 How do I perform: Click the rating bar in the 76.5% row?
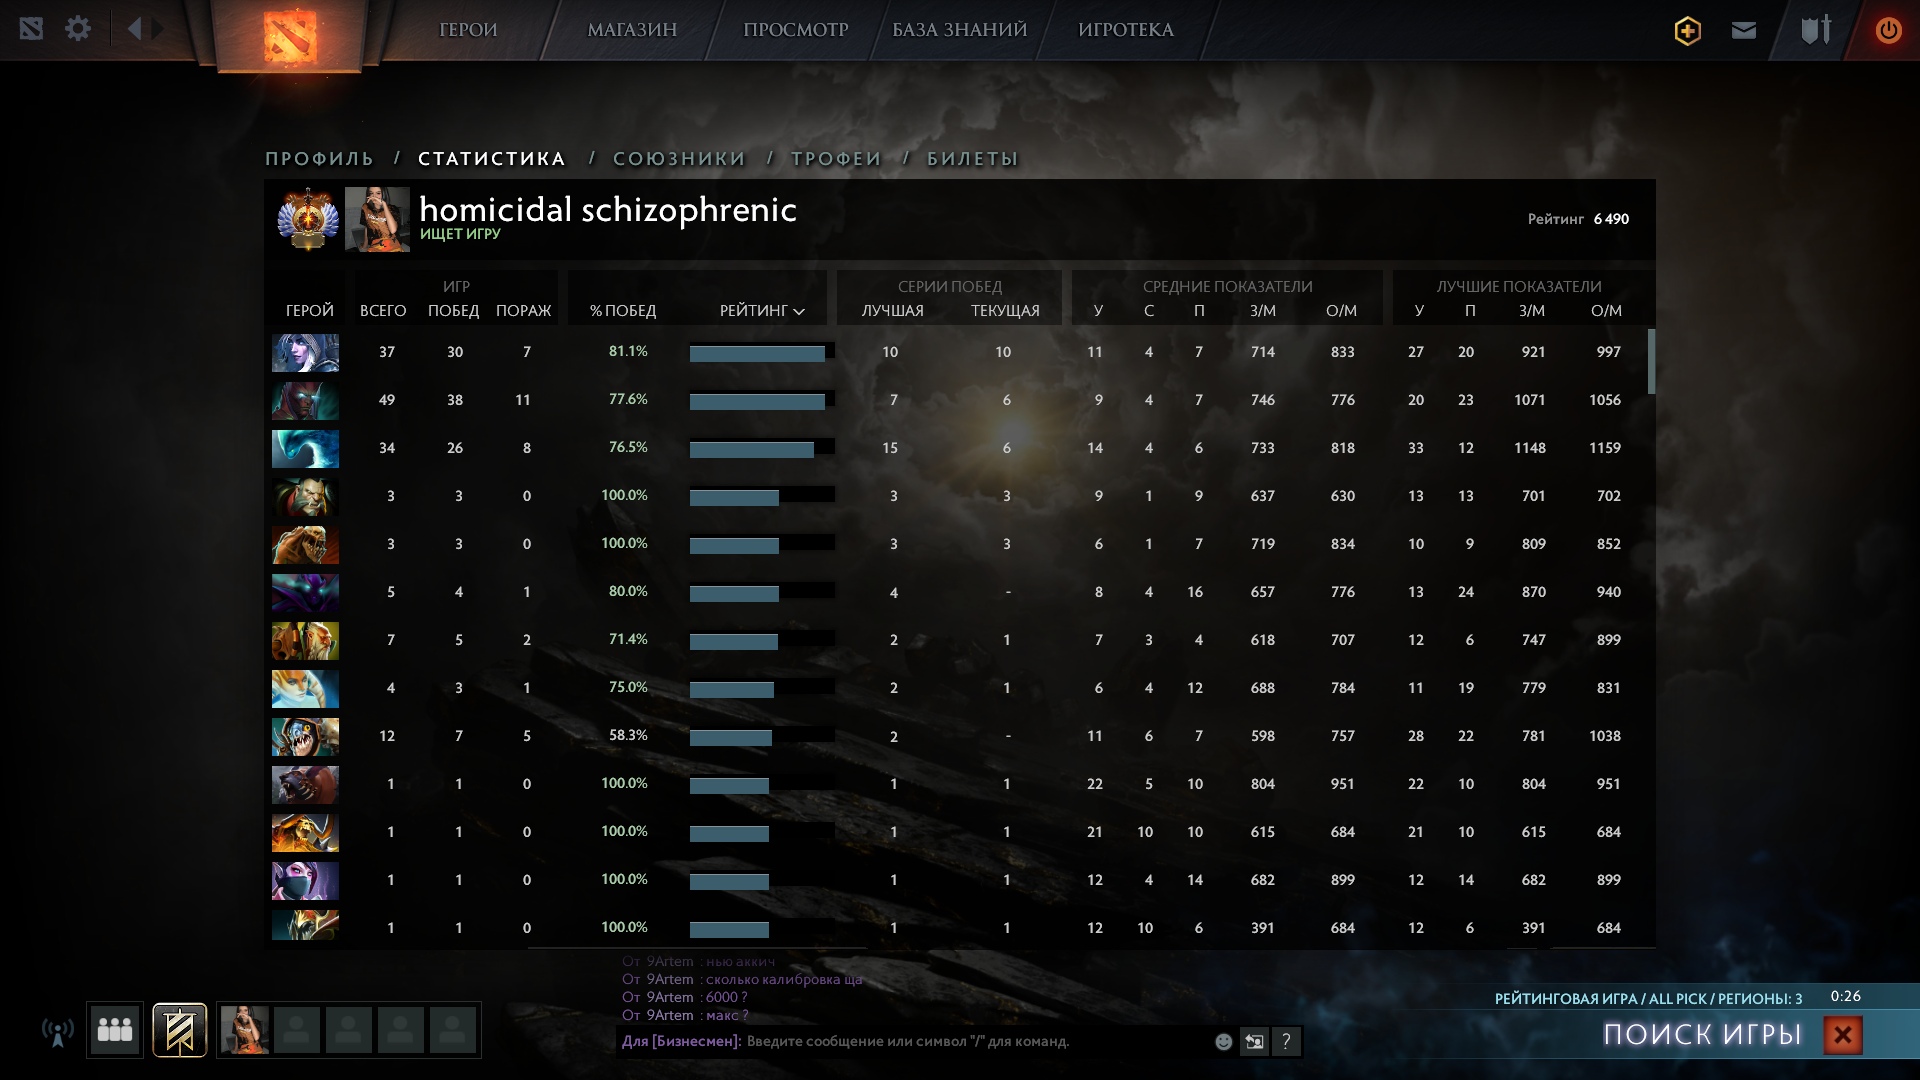point(762,448)
